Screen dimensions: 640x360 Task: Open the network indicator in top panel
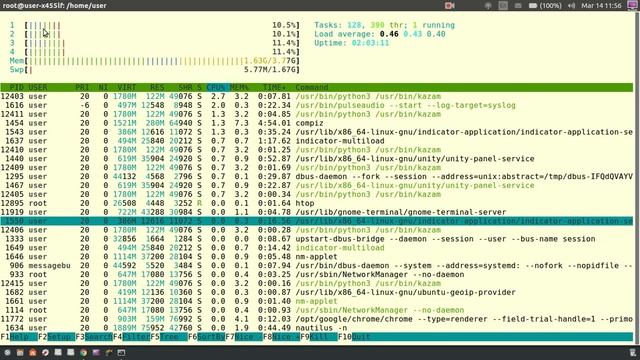[x=488, y=6]
